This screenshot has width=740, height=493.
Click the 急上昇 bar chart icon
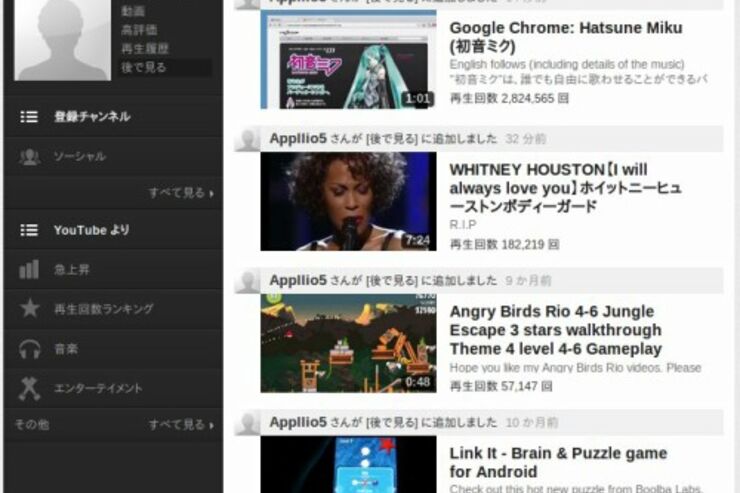[x=29, y=269]
